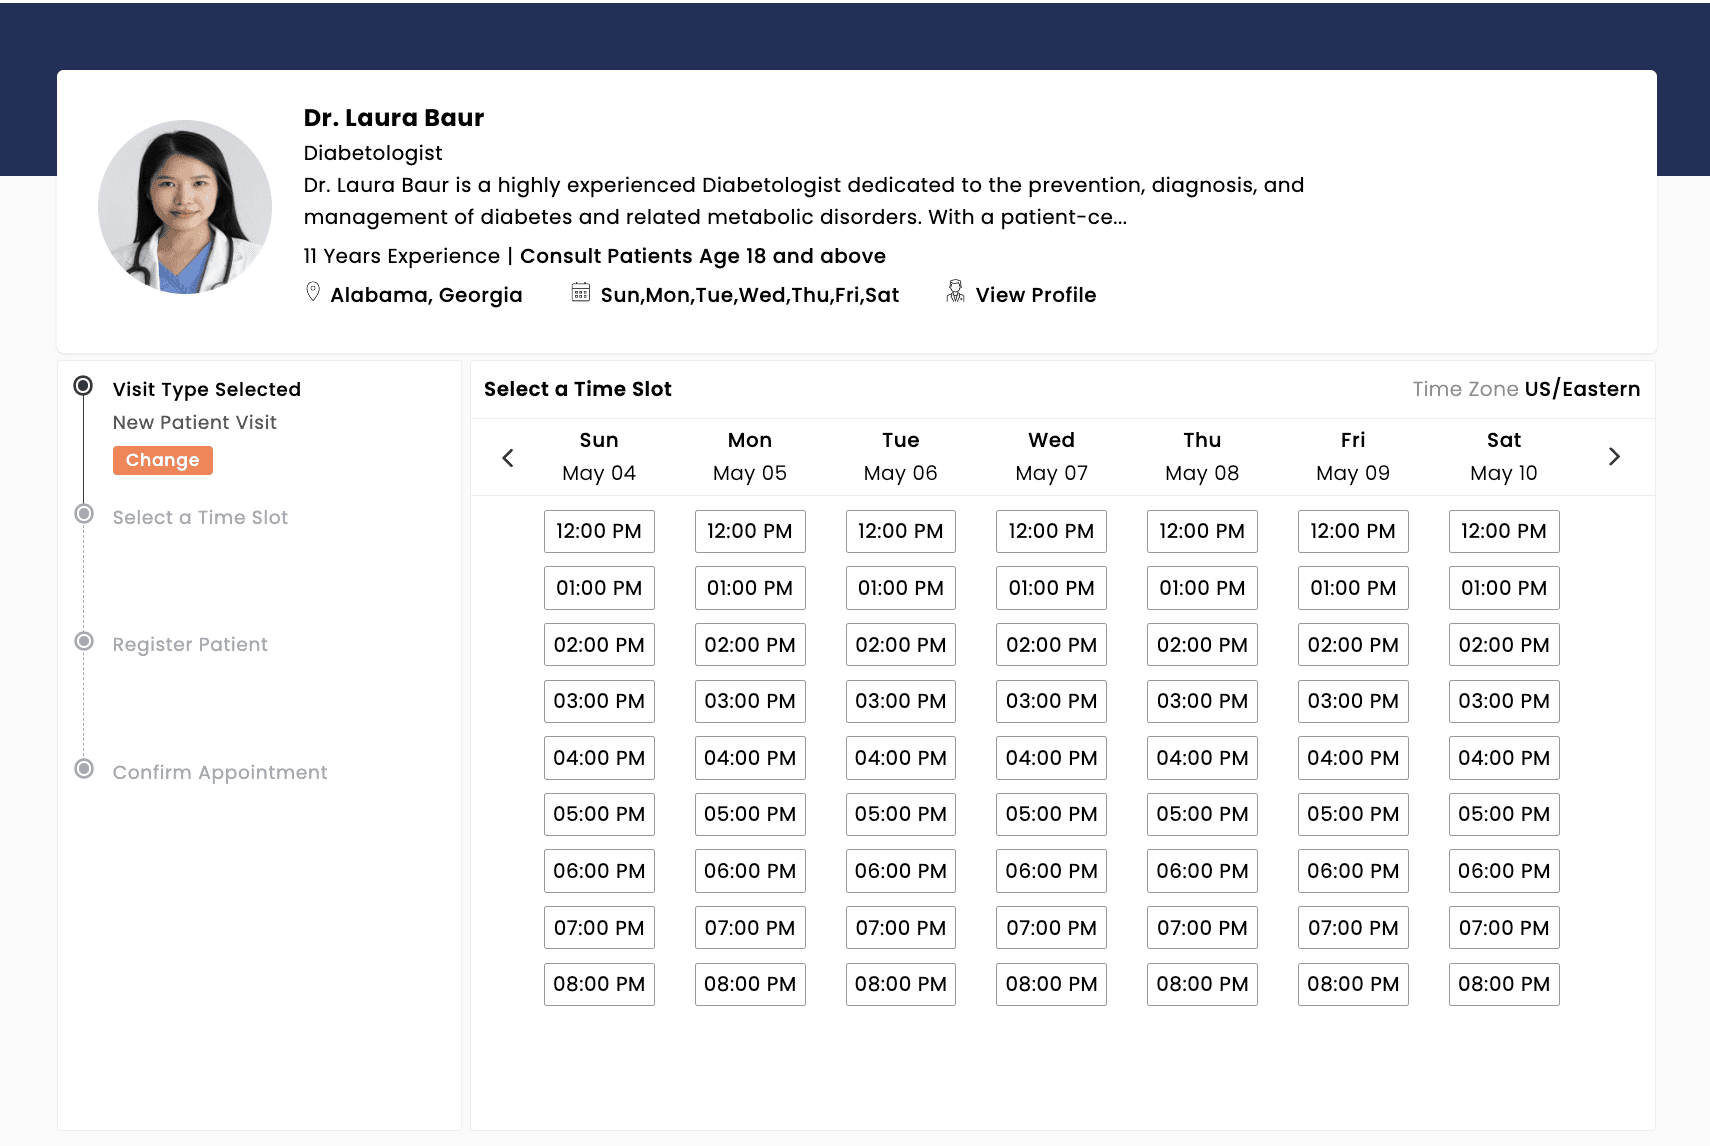
Task: Click Dr. Laura Baur's profile photo
Action: click(x=185, y=207)
